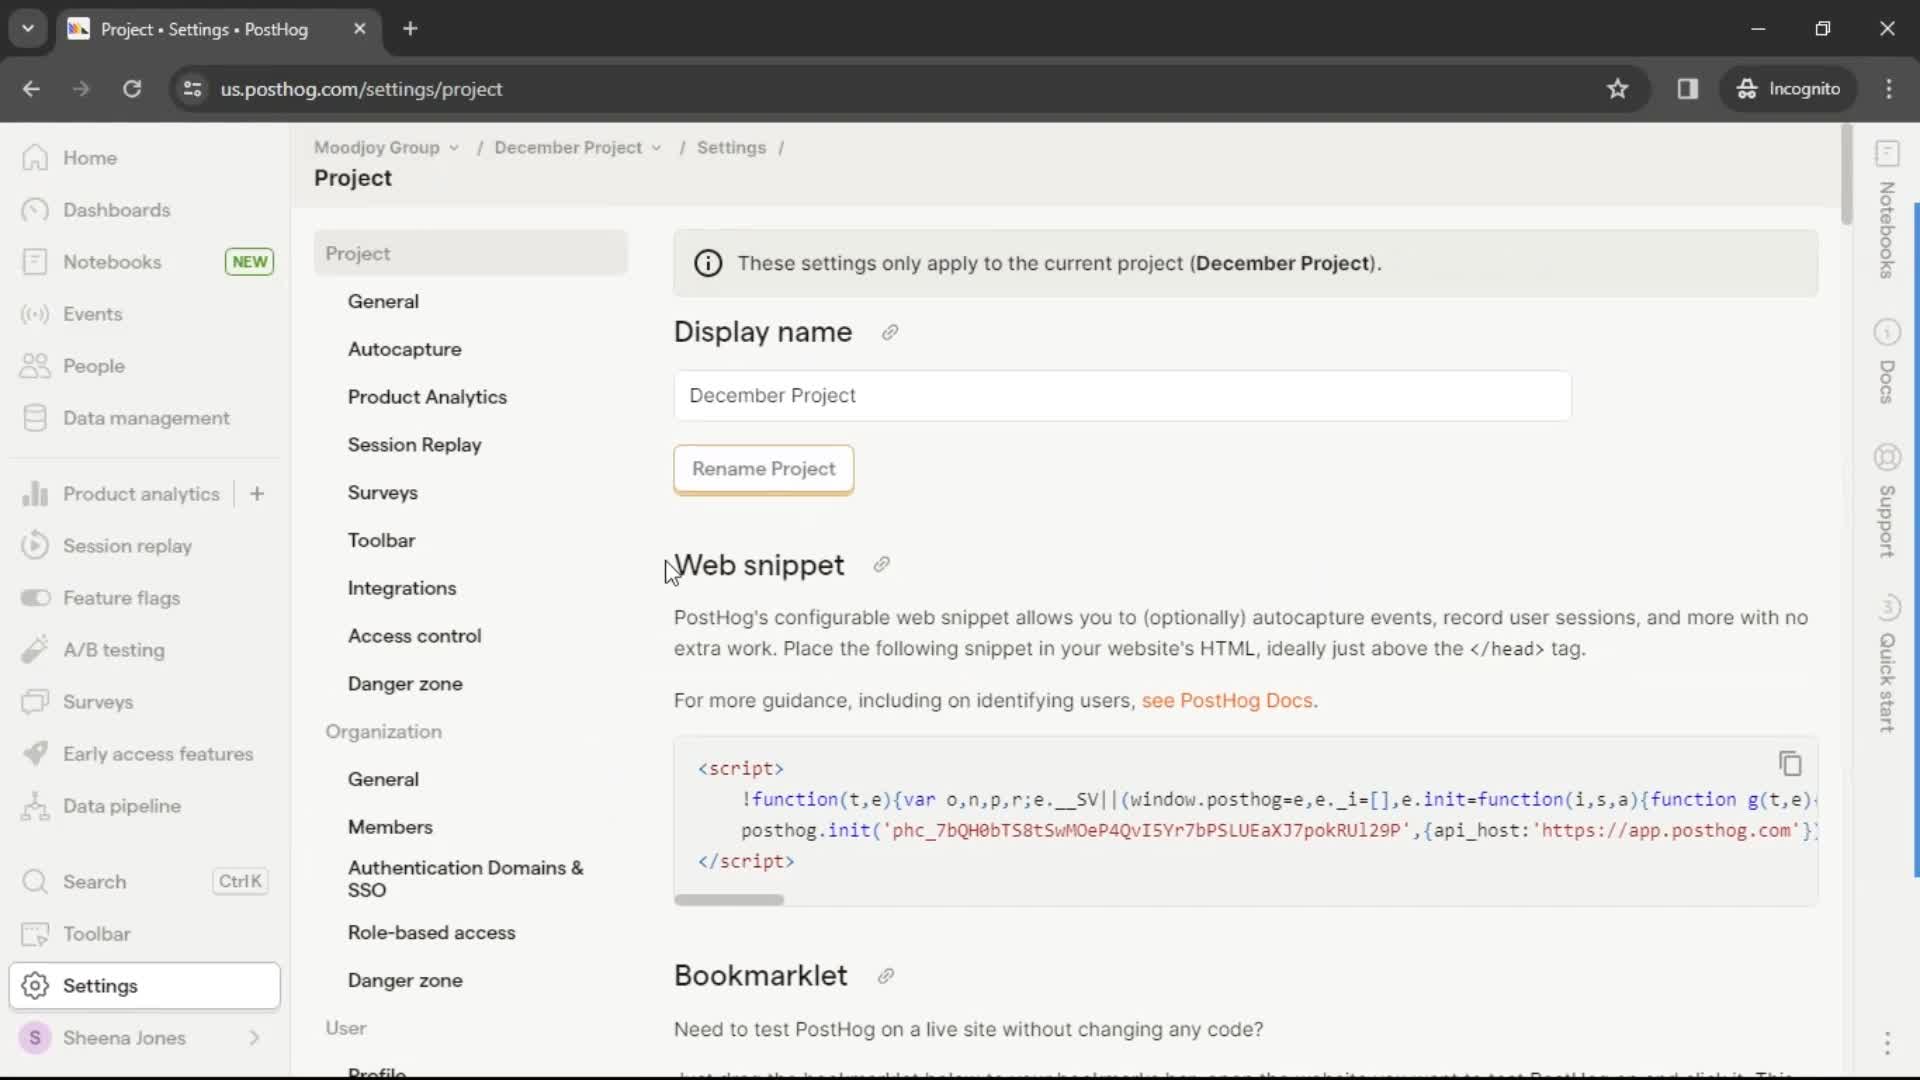Open Chrome three-dot menu
Screen dimensions: 1920x1080
pyautogui.click(x=1889, y=89)
